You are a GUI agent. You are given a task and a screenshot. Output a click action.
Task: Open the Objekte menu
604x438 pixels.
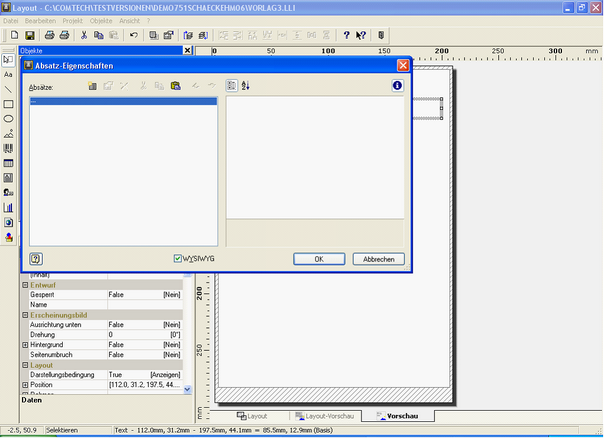[x=101, y=21]
